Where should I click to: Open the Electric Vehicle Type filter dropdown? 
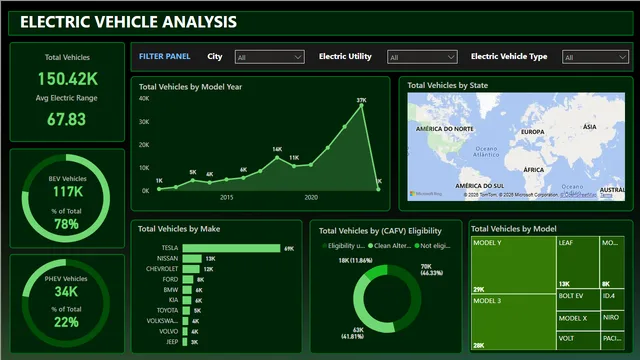click(595, 57)
